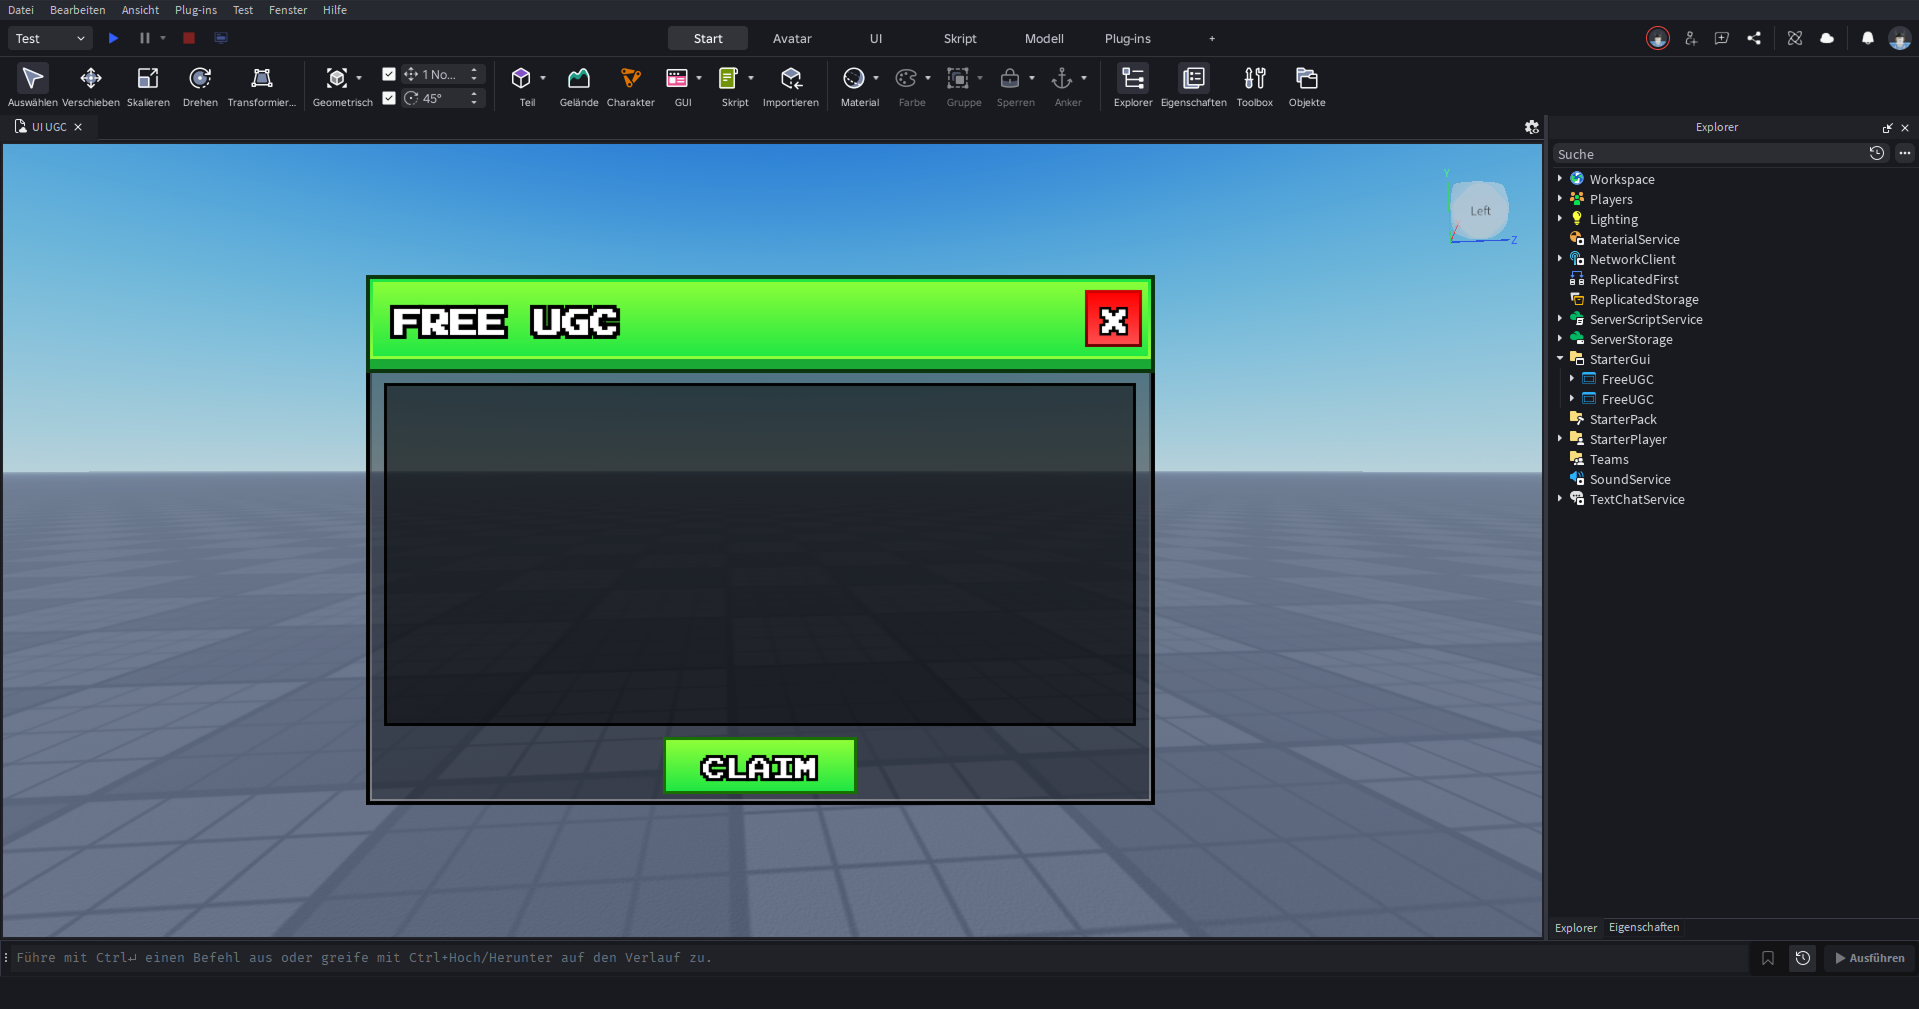Click the Ausführen run button

(x=1870, y=958)
